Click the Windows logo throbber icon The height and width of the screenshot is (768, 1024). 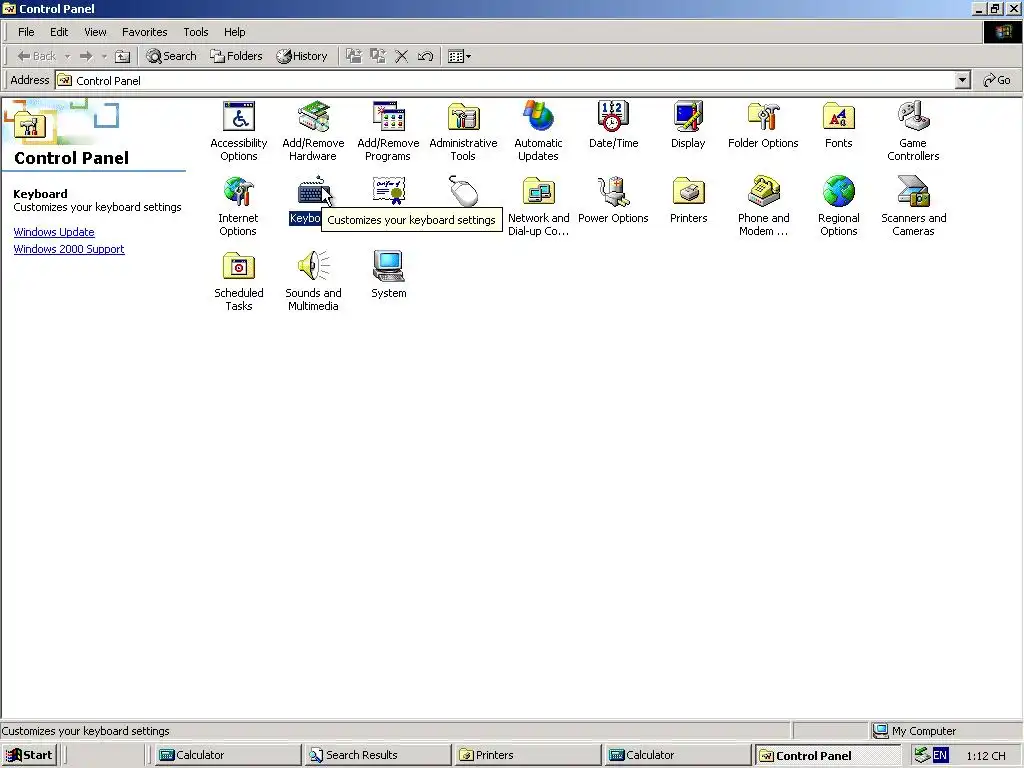(1002, 32)
